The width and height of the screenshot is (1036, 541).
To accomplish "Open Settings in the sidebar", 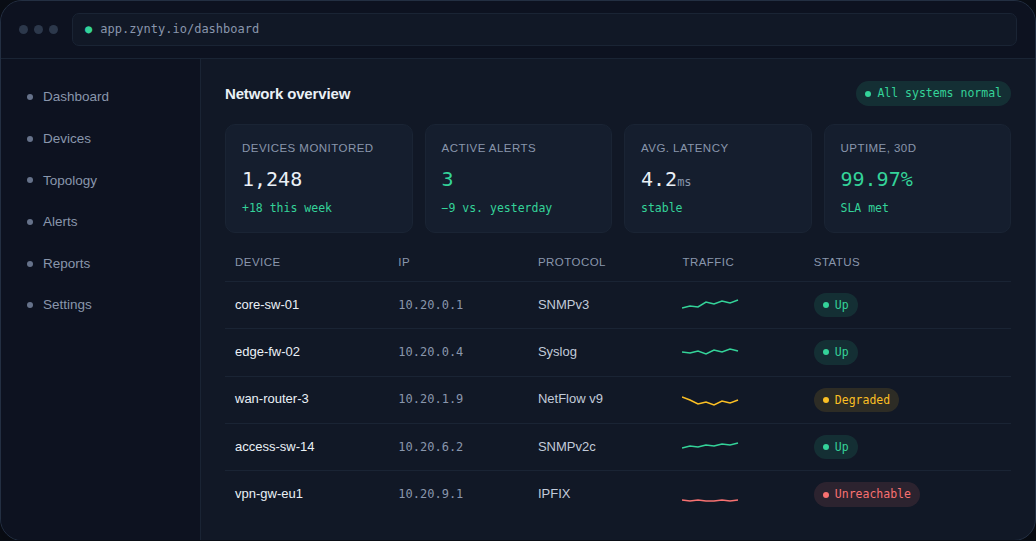I will tap(59, 305).
